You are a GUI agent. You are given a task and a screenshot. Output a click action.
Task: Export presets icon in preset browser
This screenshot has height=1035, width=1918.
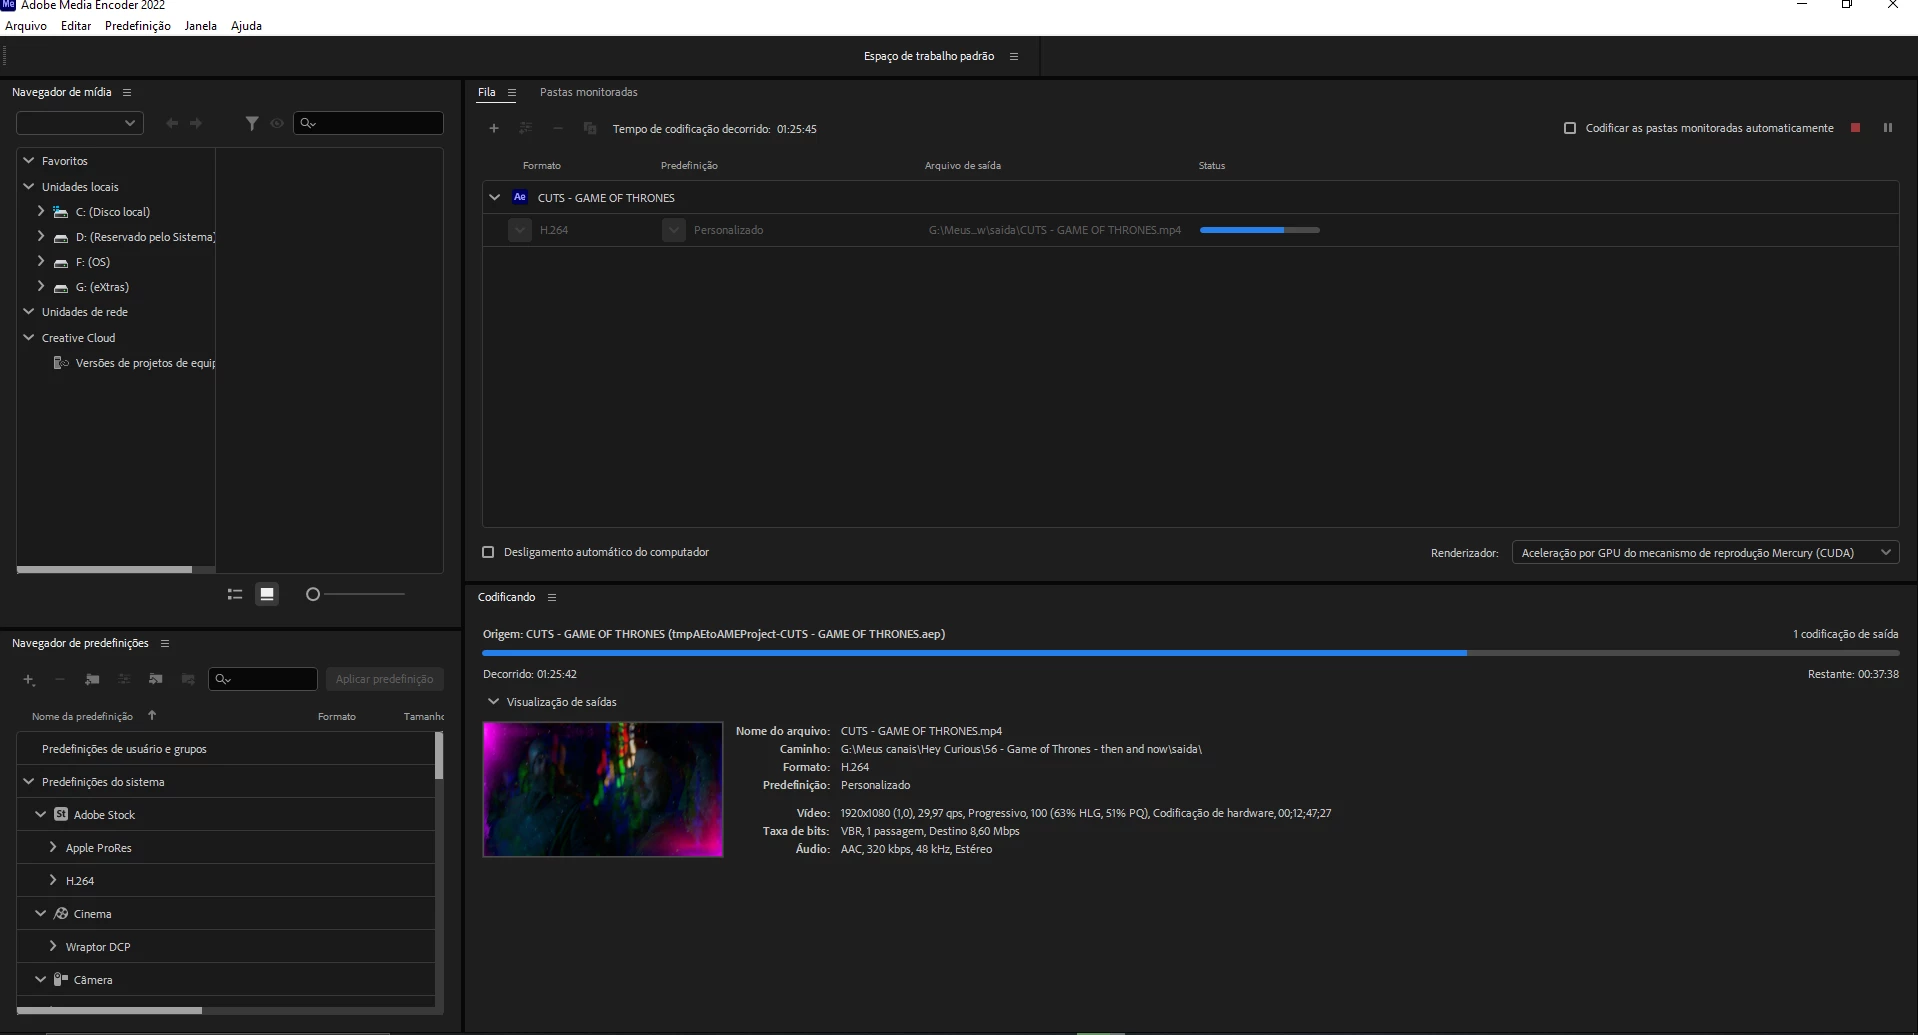[x=188, y=679]
